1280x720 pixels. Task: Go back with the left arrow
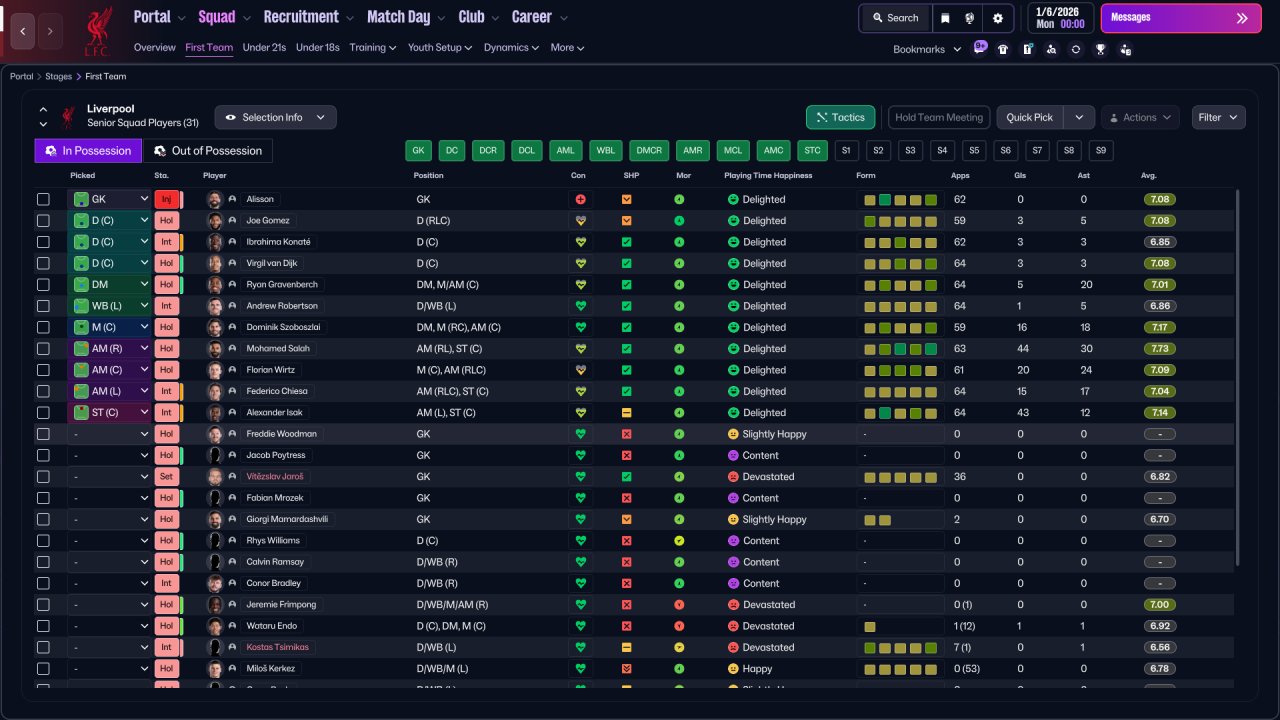[23, 31]
